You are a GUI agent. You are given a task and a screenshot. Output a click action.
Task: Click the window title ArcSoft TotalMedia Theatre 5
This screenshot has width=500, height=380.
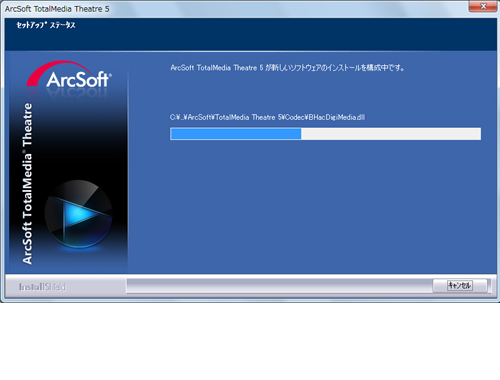[x=57, y=9]
